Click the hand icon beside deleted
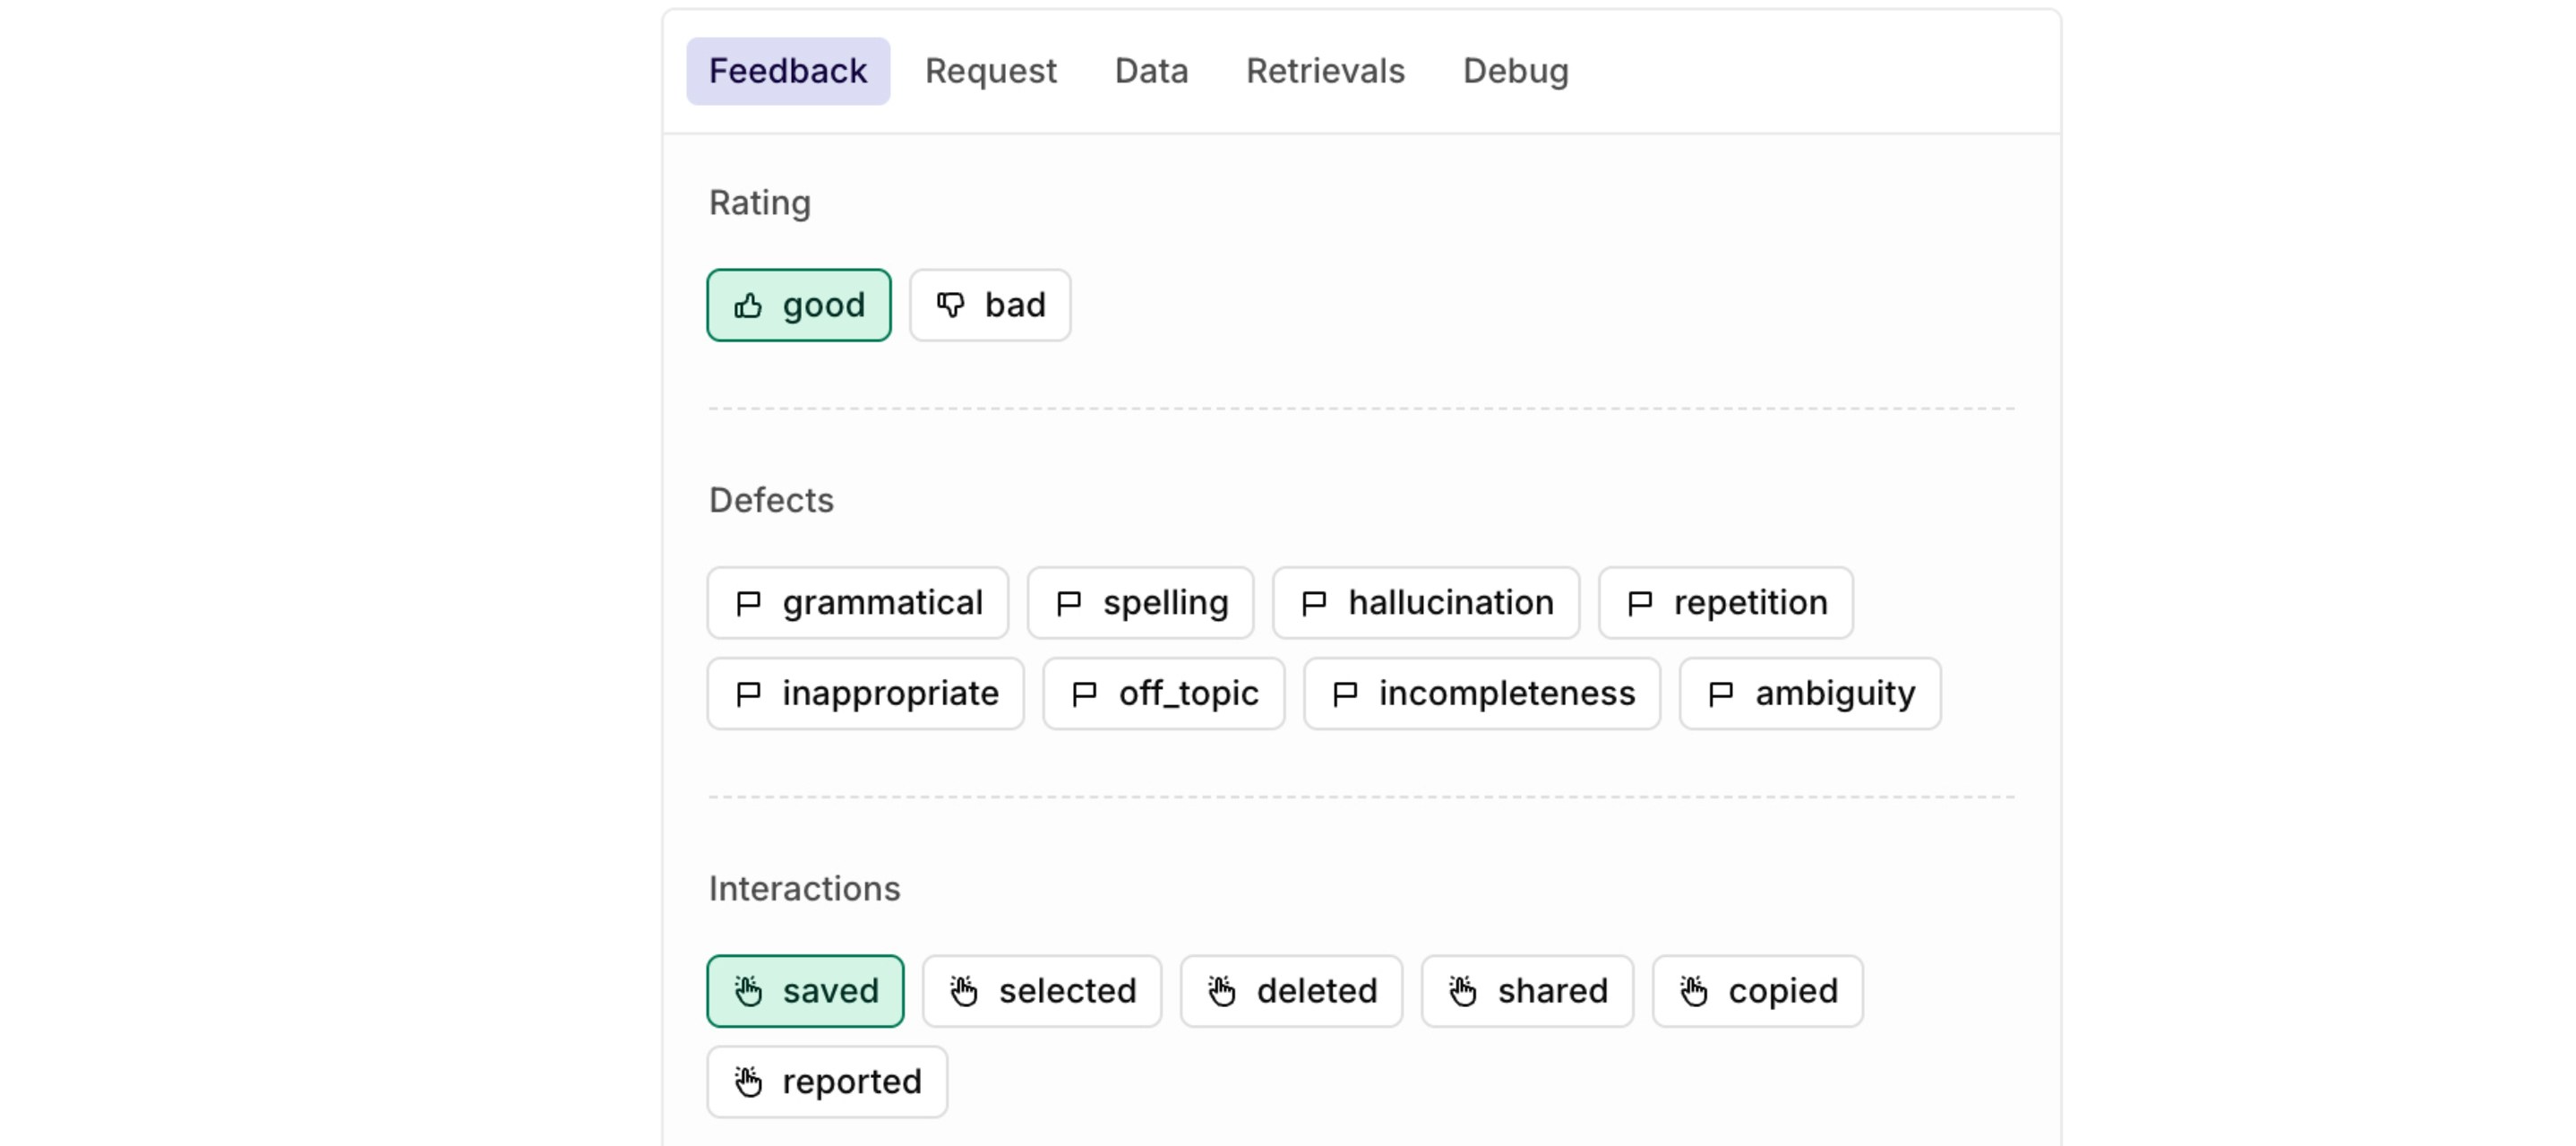 click(x=1221, y=992)
